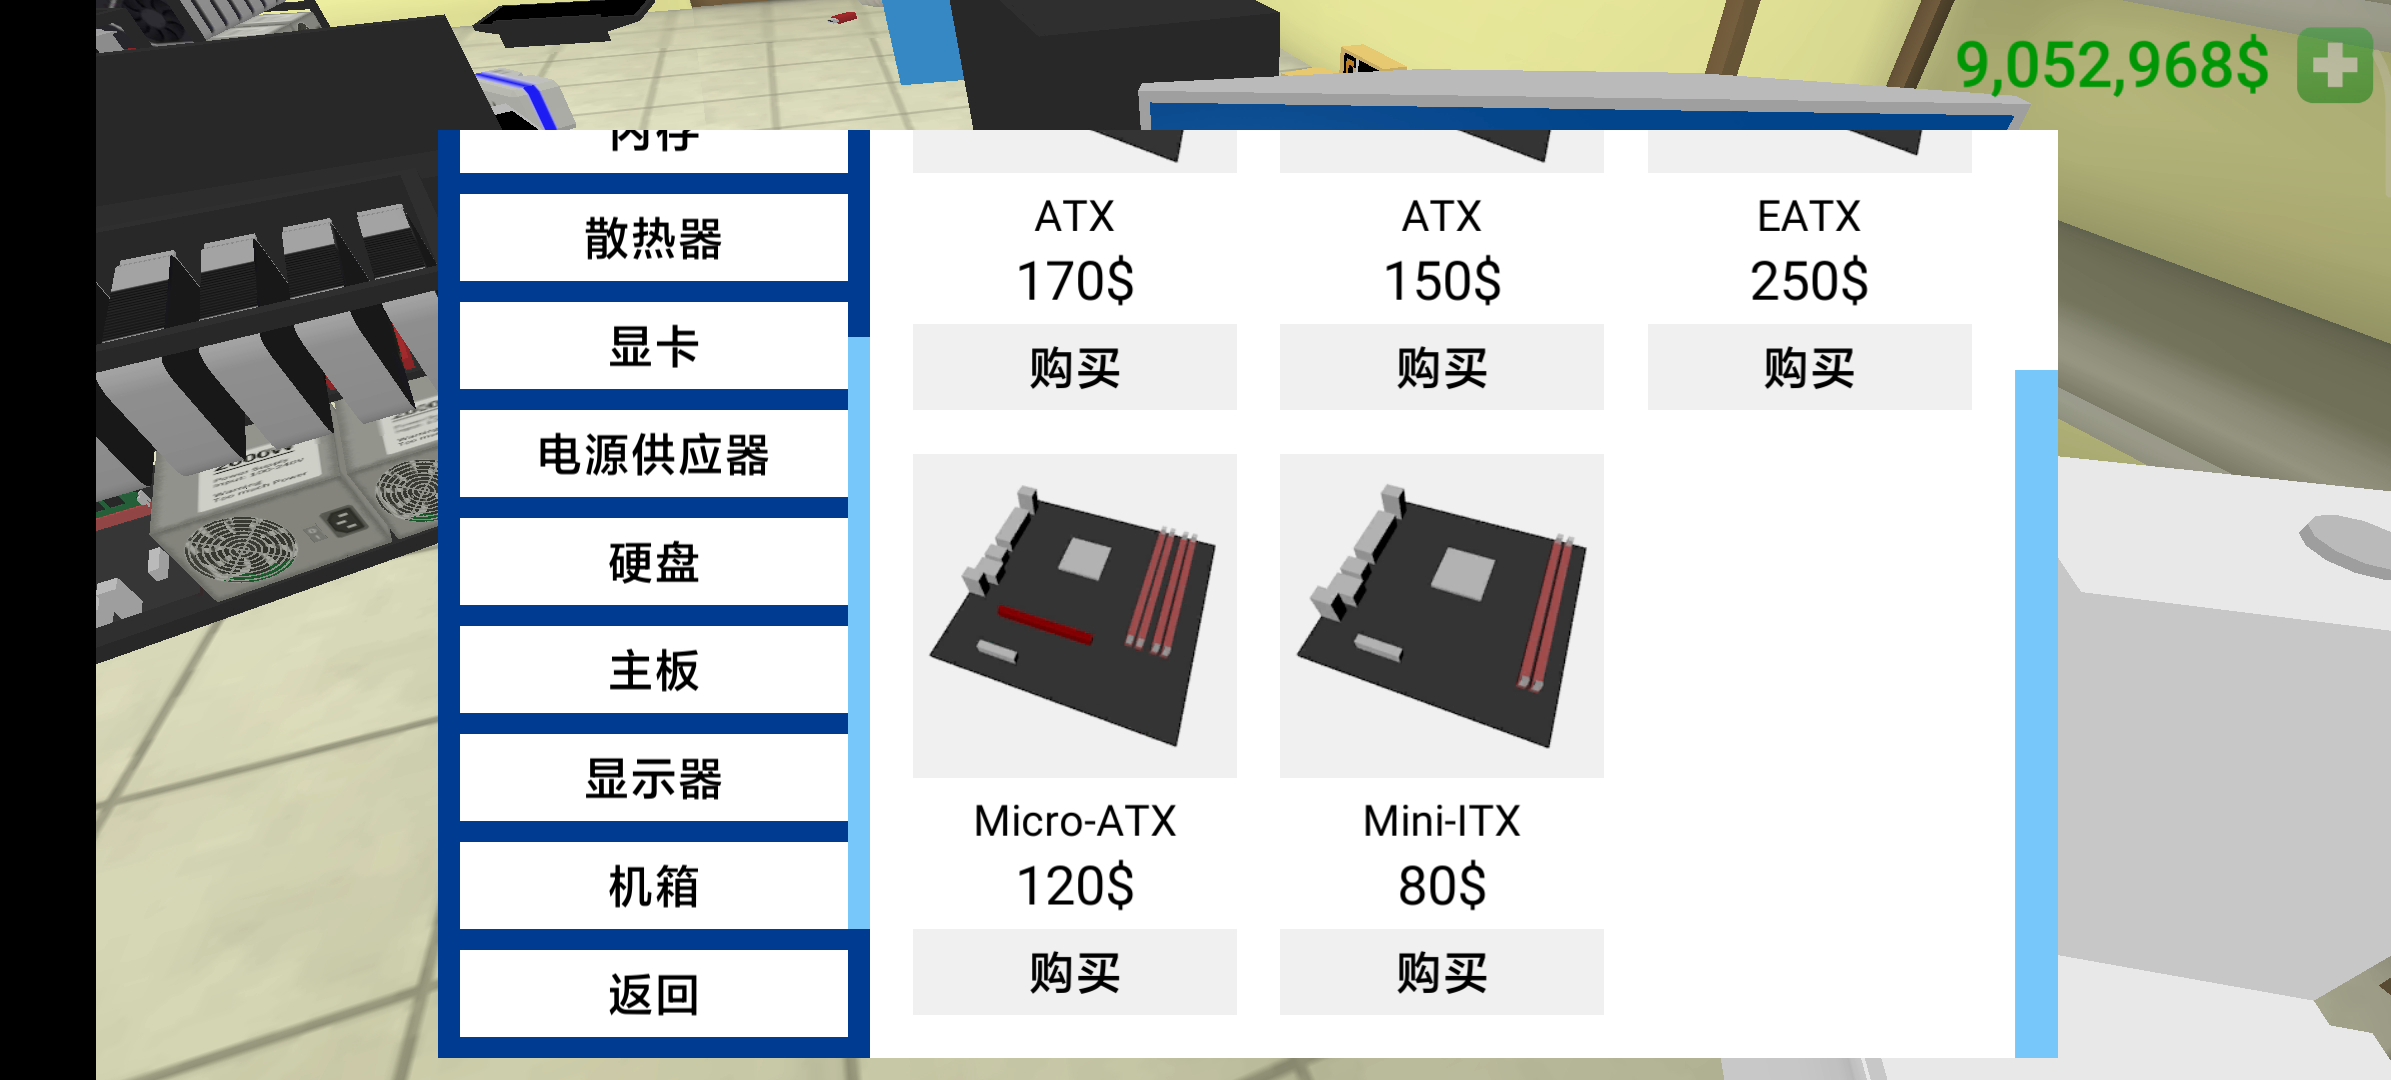Click 购买 for the EATX 250$ motherboard
Viewport: 2391px width, 1080px height.
tap(1804, 371)
